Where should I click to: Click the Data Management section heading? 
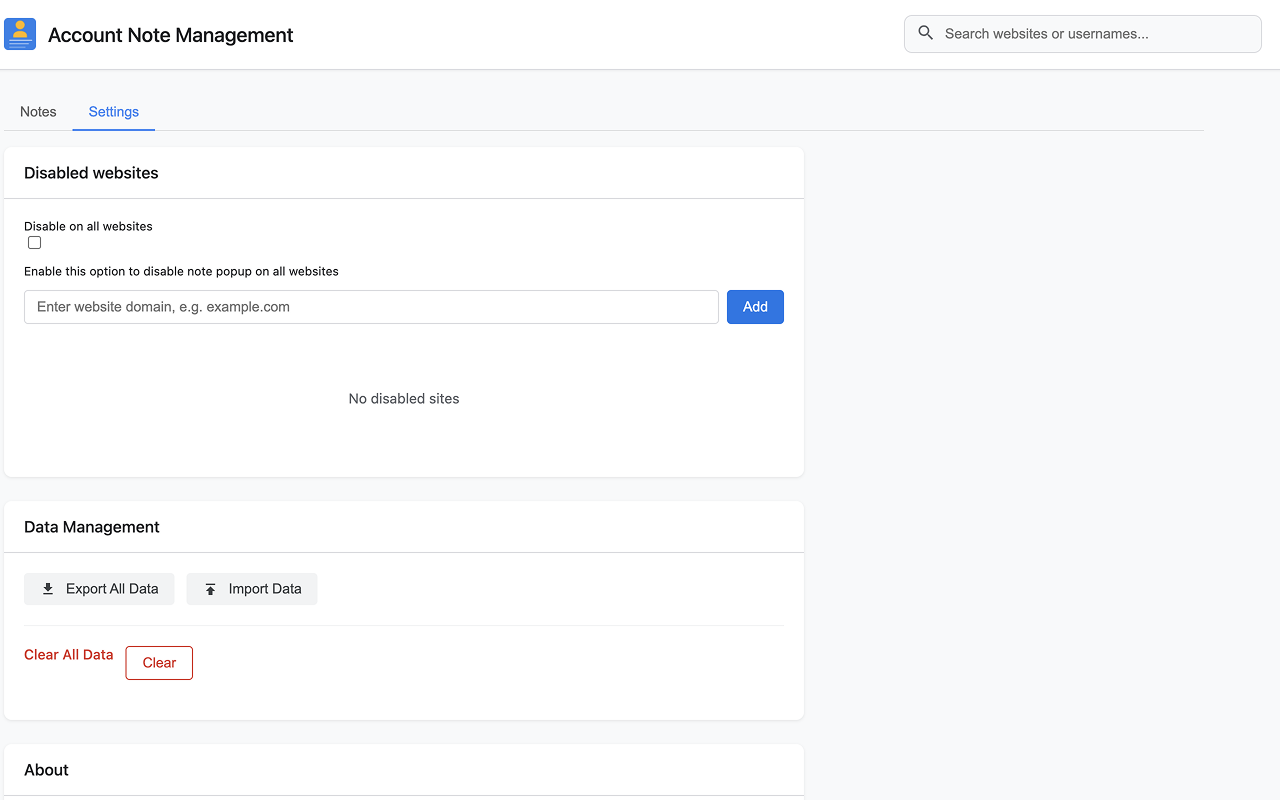coord(92,527)
